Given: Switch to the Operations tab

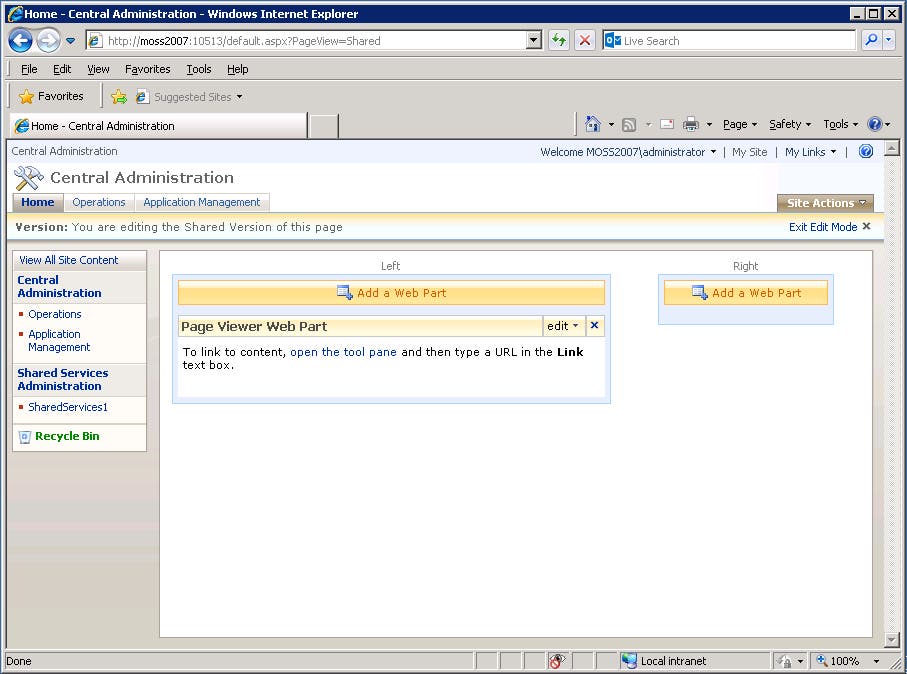Looking at the screenshot, I should (x=99, y=202).
